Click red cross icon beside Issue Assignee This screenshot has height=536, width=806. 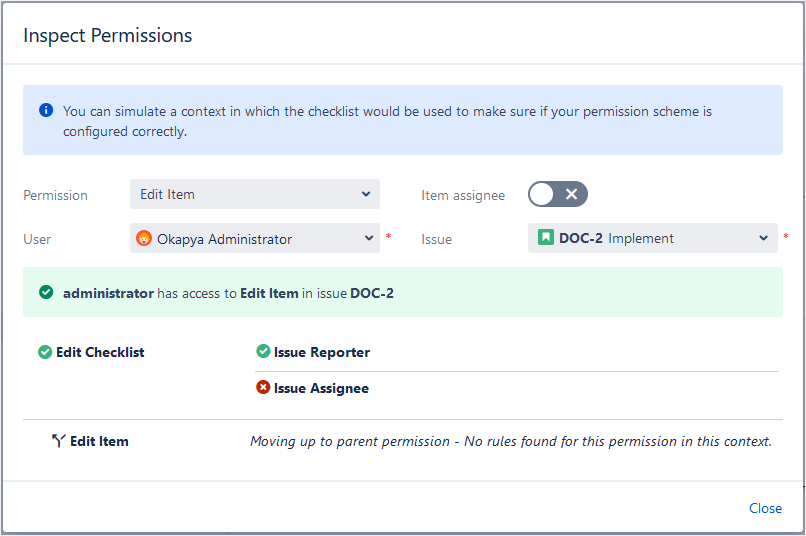pos(263,388)
